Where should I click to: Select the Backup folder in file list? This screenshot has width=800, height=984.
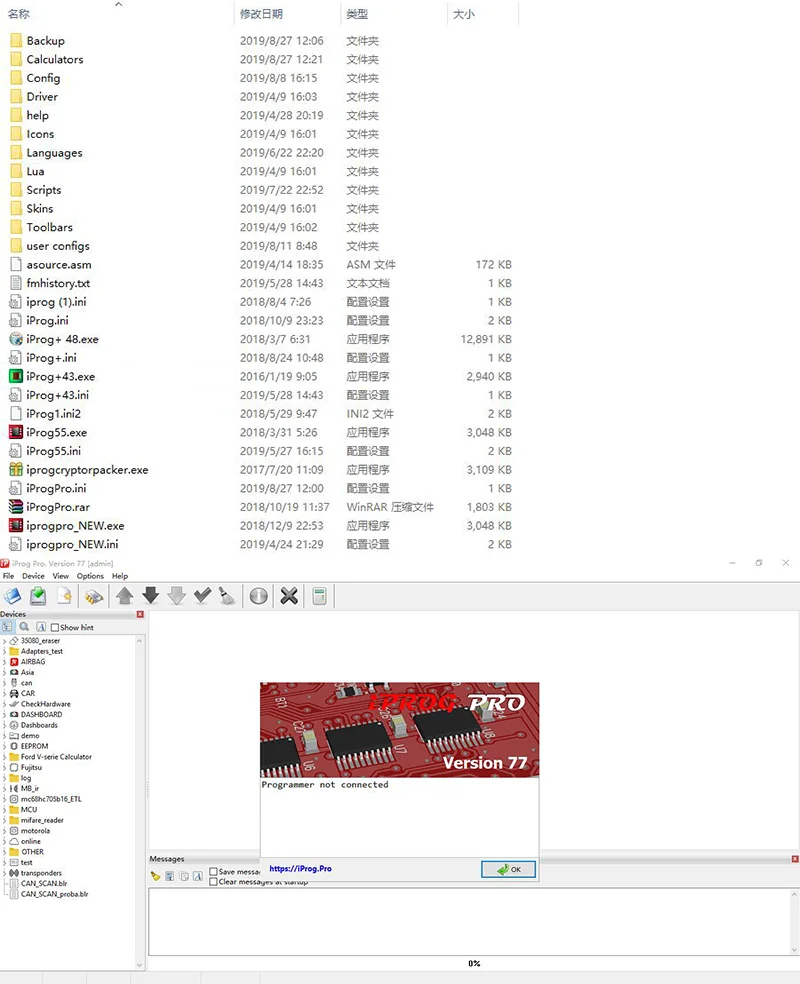[x=45, y=41]
